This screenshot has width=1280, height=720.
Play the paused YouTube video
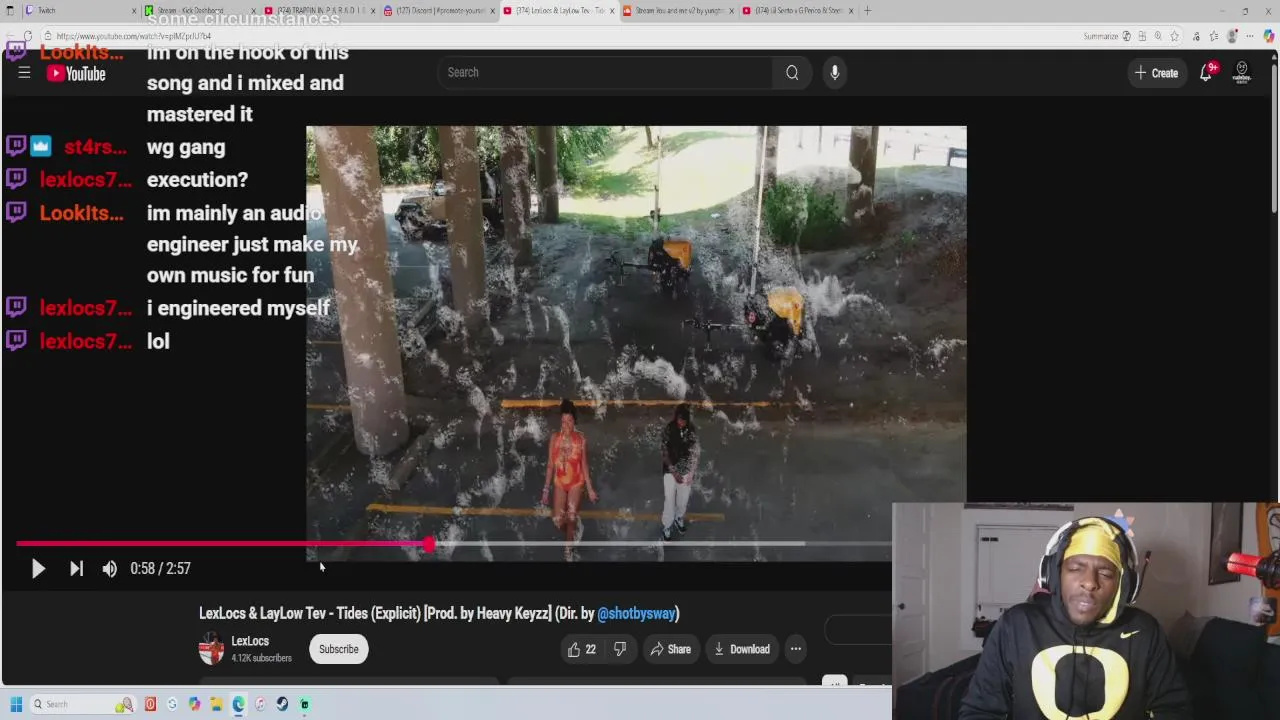[x=38, y=568]
